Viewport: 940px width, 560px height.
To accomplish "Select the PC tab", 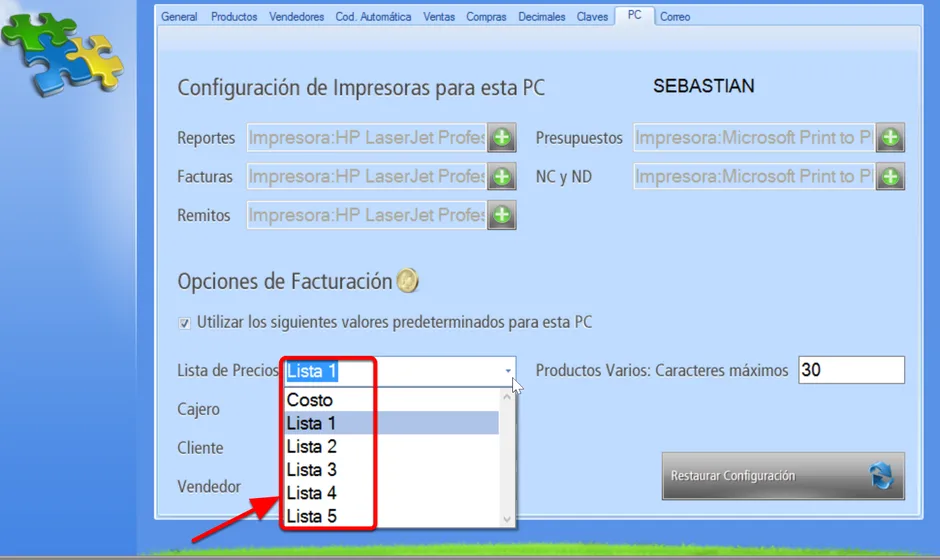I will (634, 15).
